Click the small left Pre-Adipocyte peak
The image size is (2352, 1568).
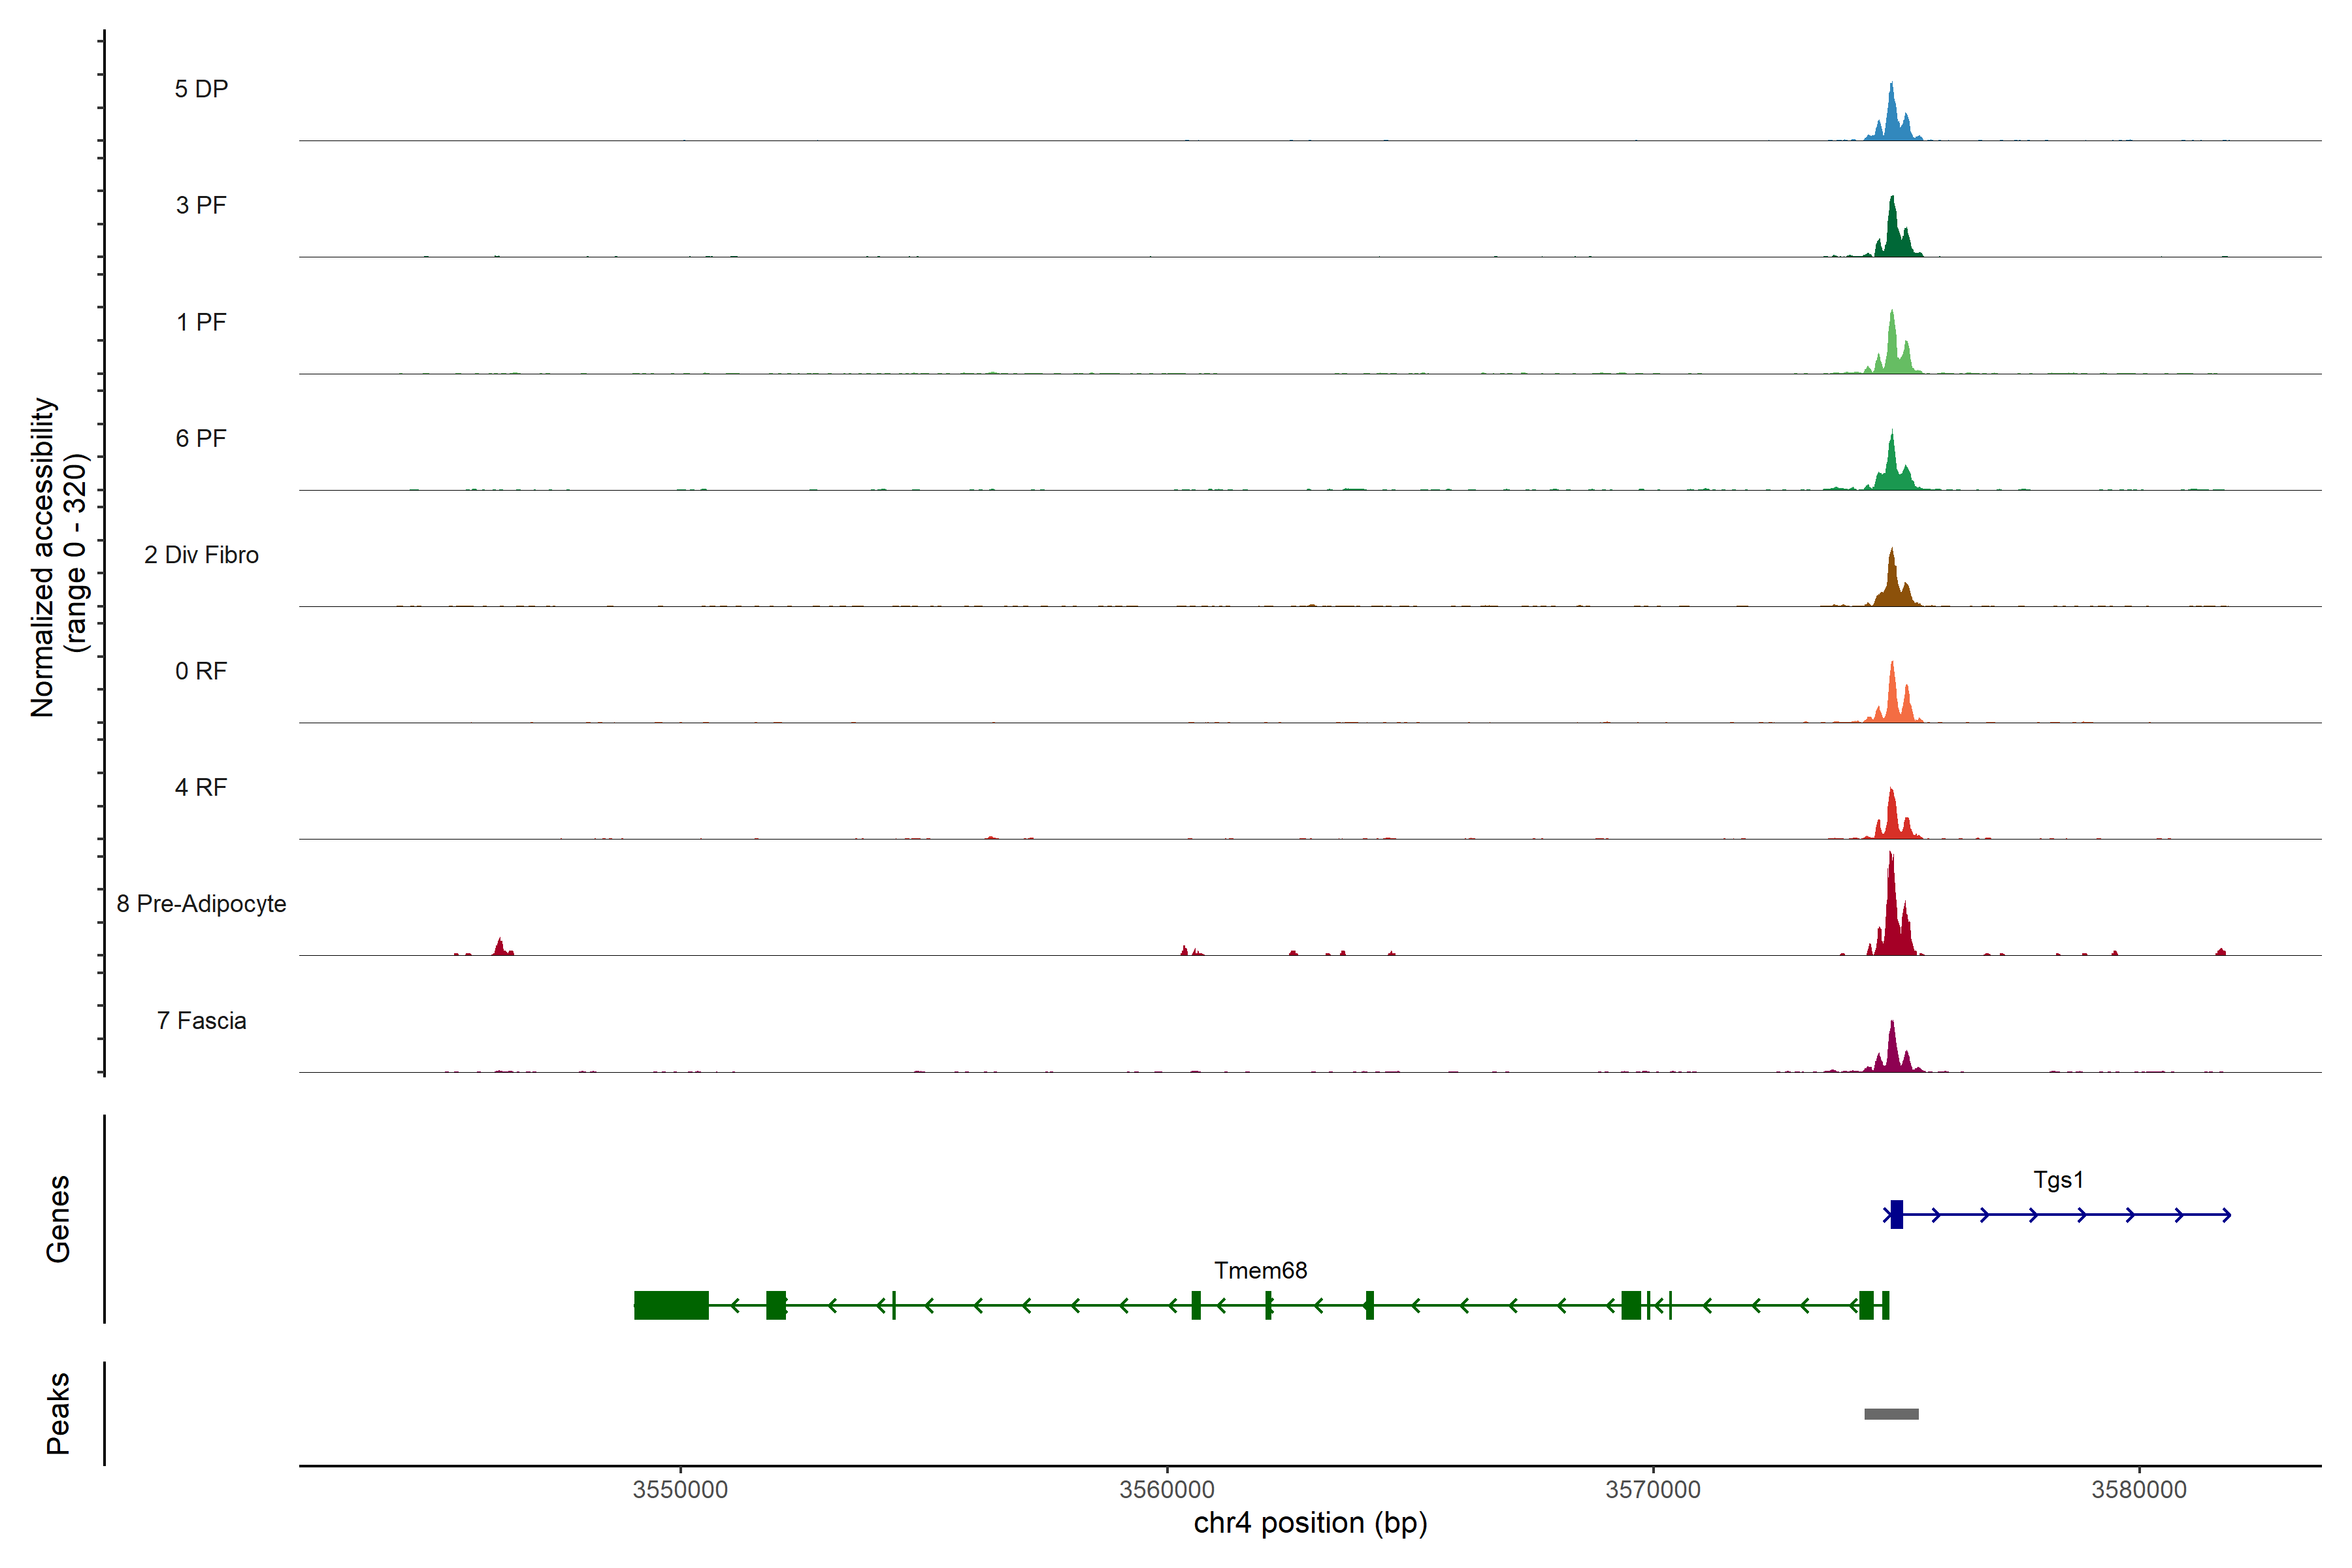point(500,947)
